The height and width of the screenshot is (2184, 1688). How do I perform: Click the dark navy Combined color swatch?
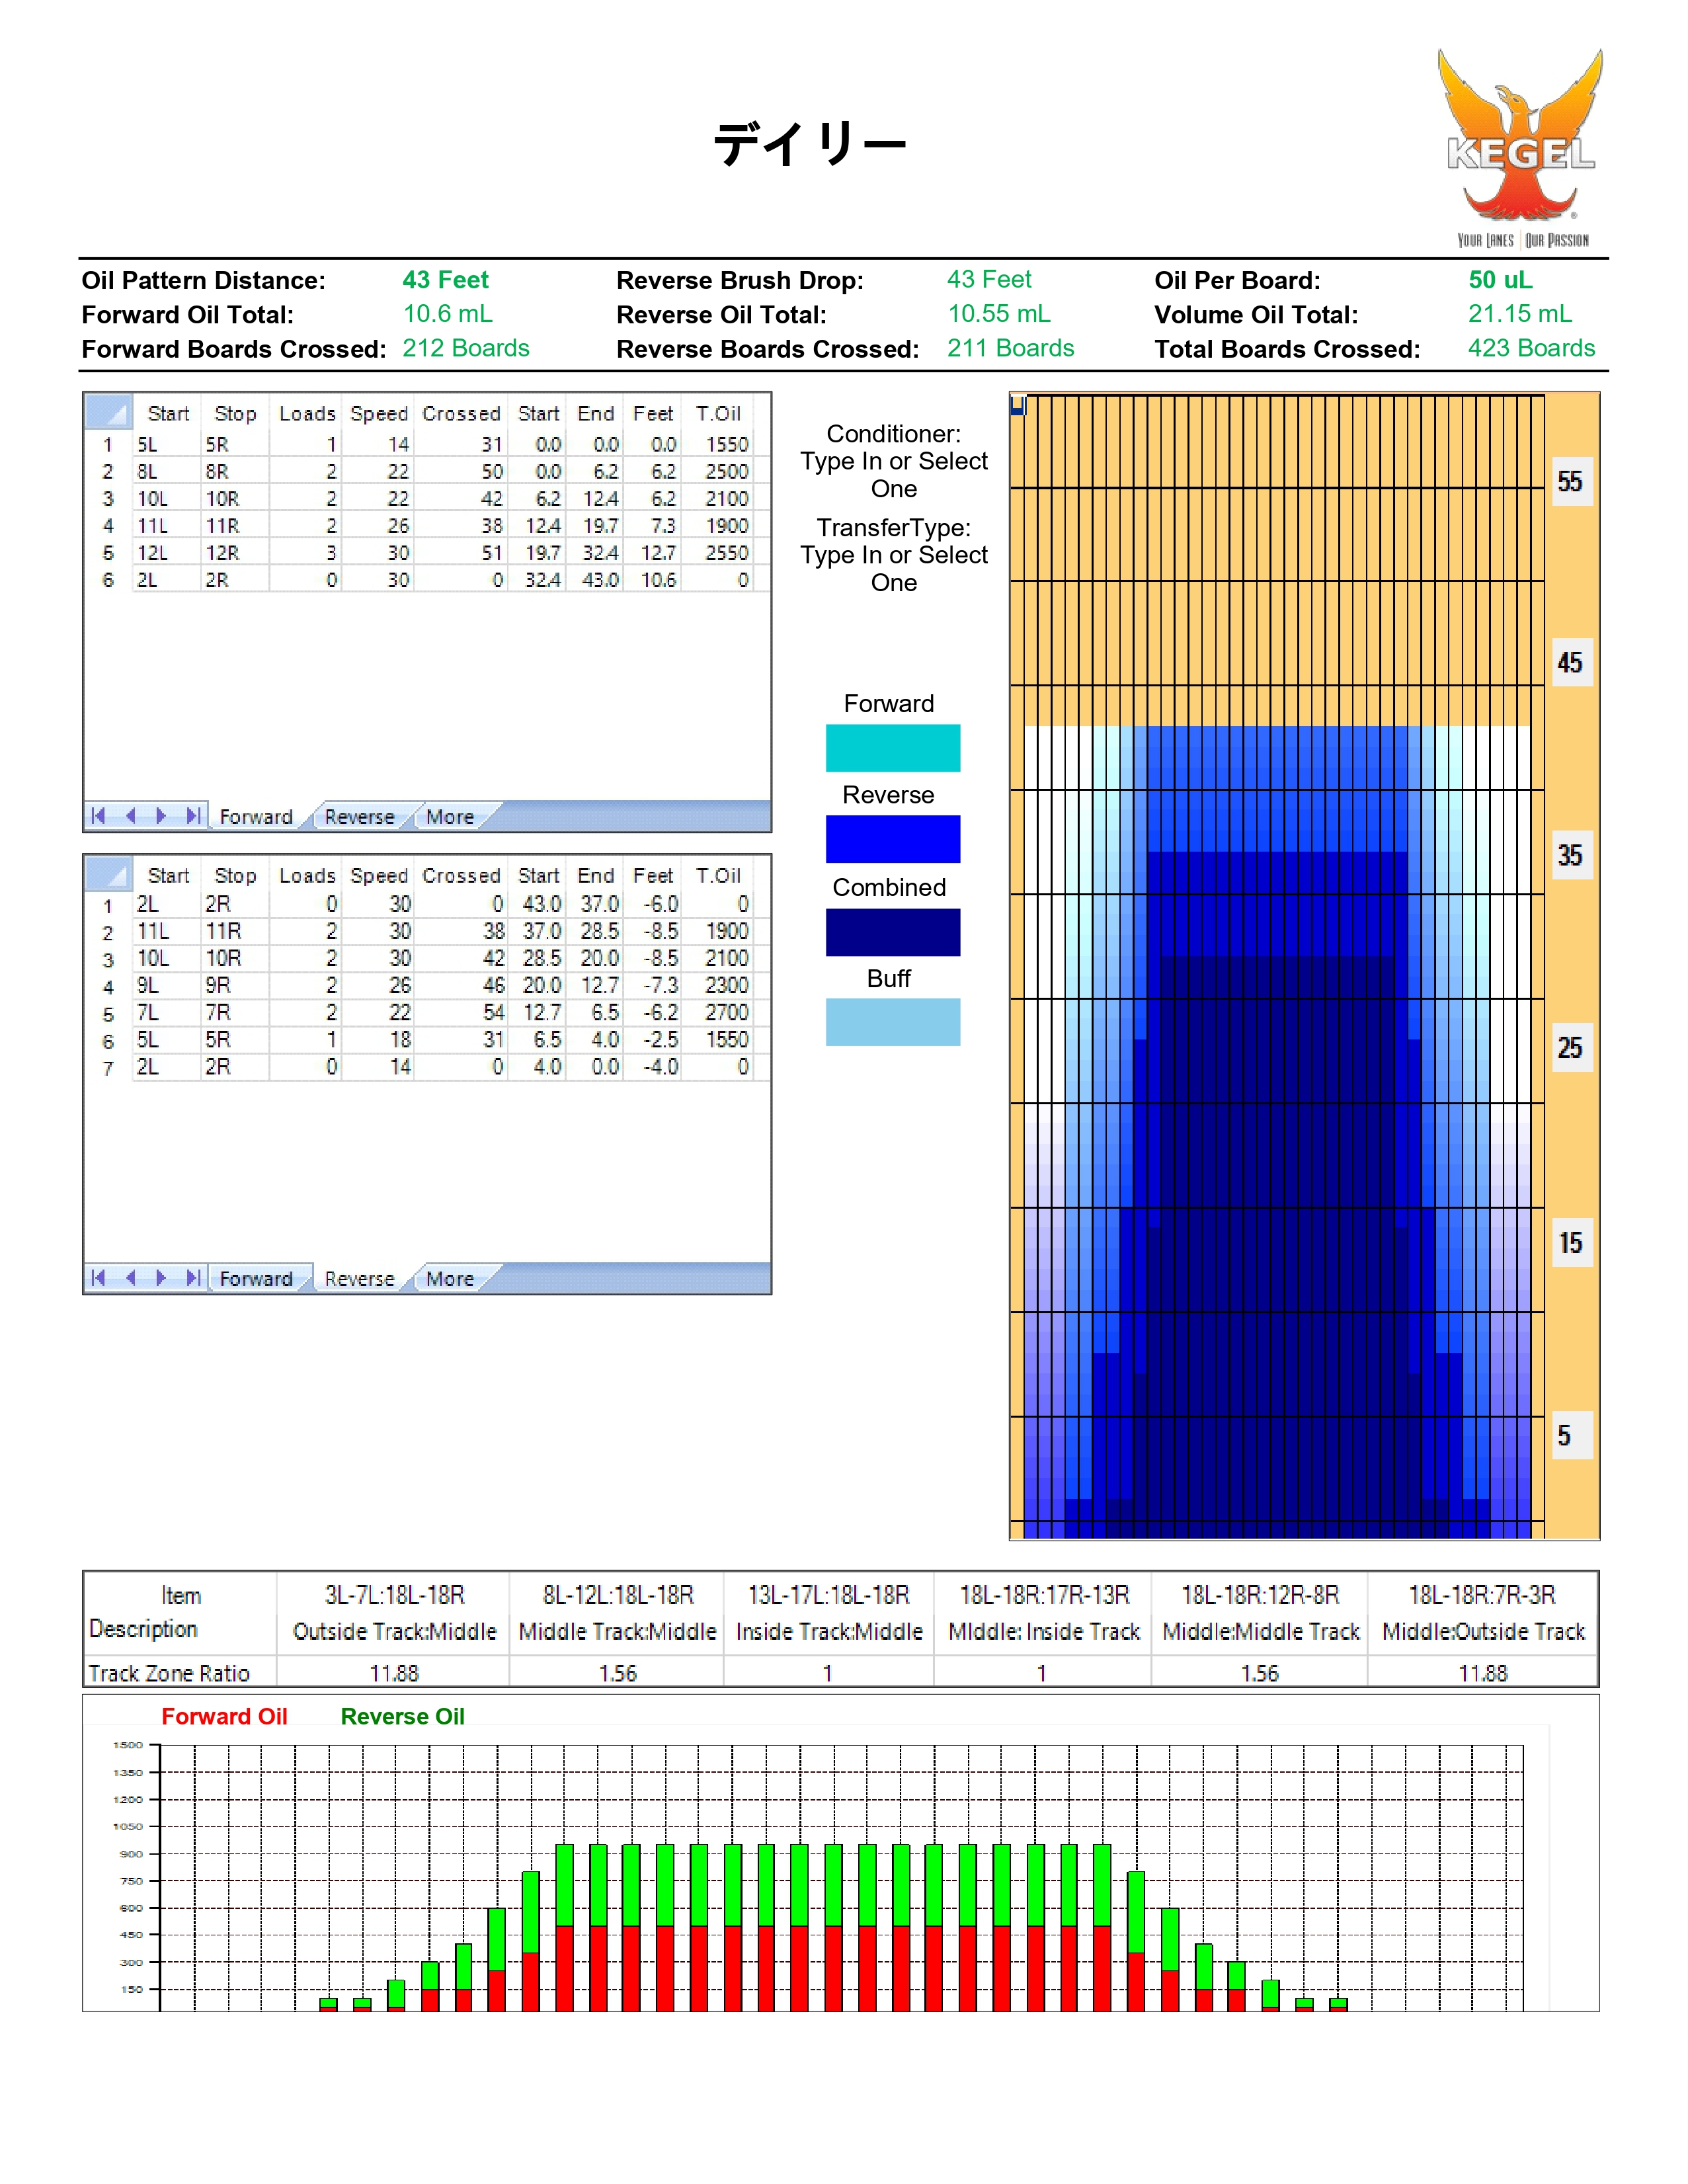[892, 932]
